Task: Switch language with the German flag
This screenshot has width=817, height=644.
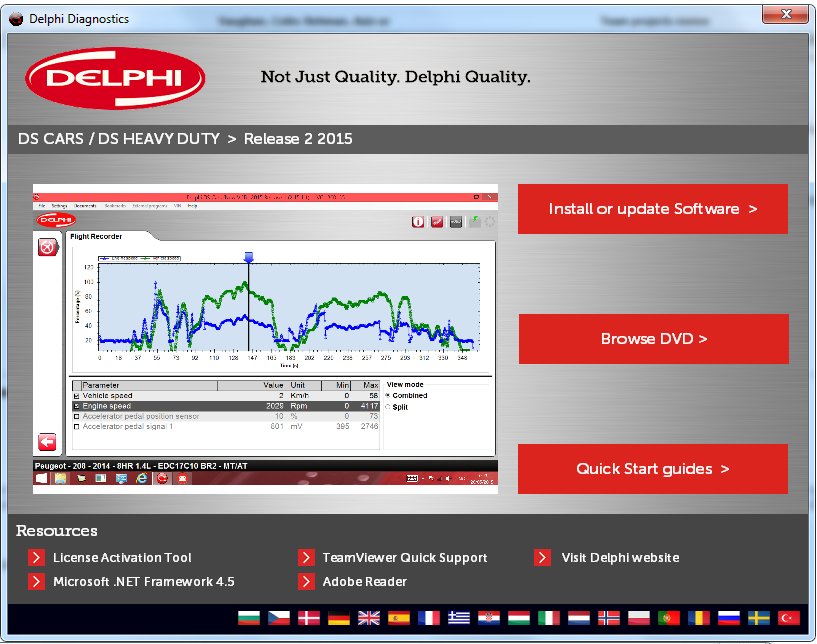Action: pyautogui.click(x=339, y=618)
